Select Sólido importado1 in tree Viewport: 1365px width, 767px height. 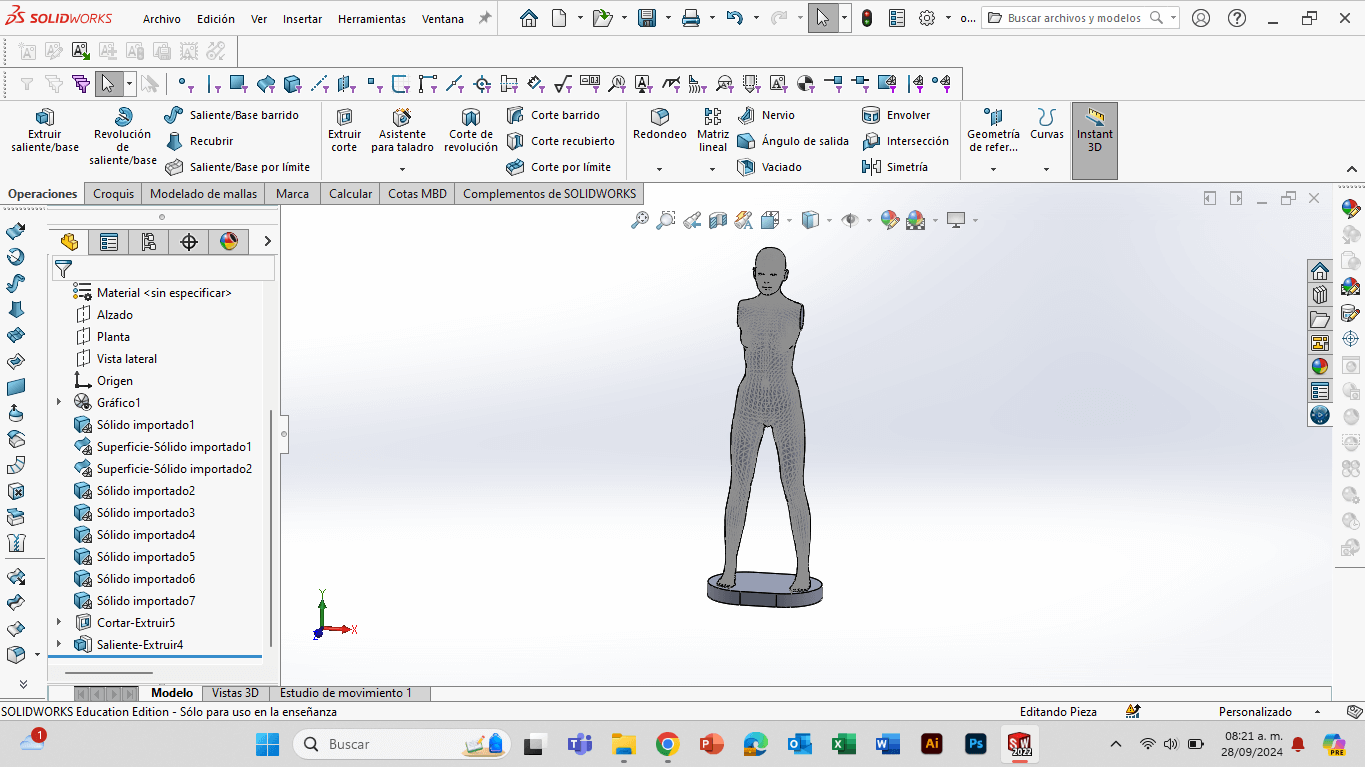pyautogui.click(x=146, y=425)
